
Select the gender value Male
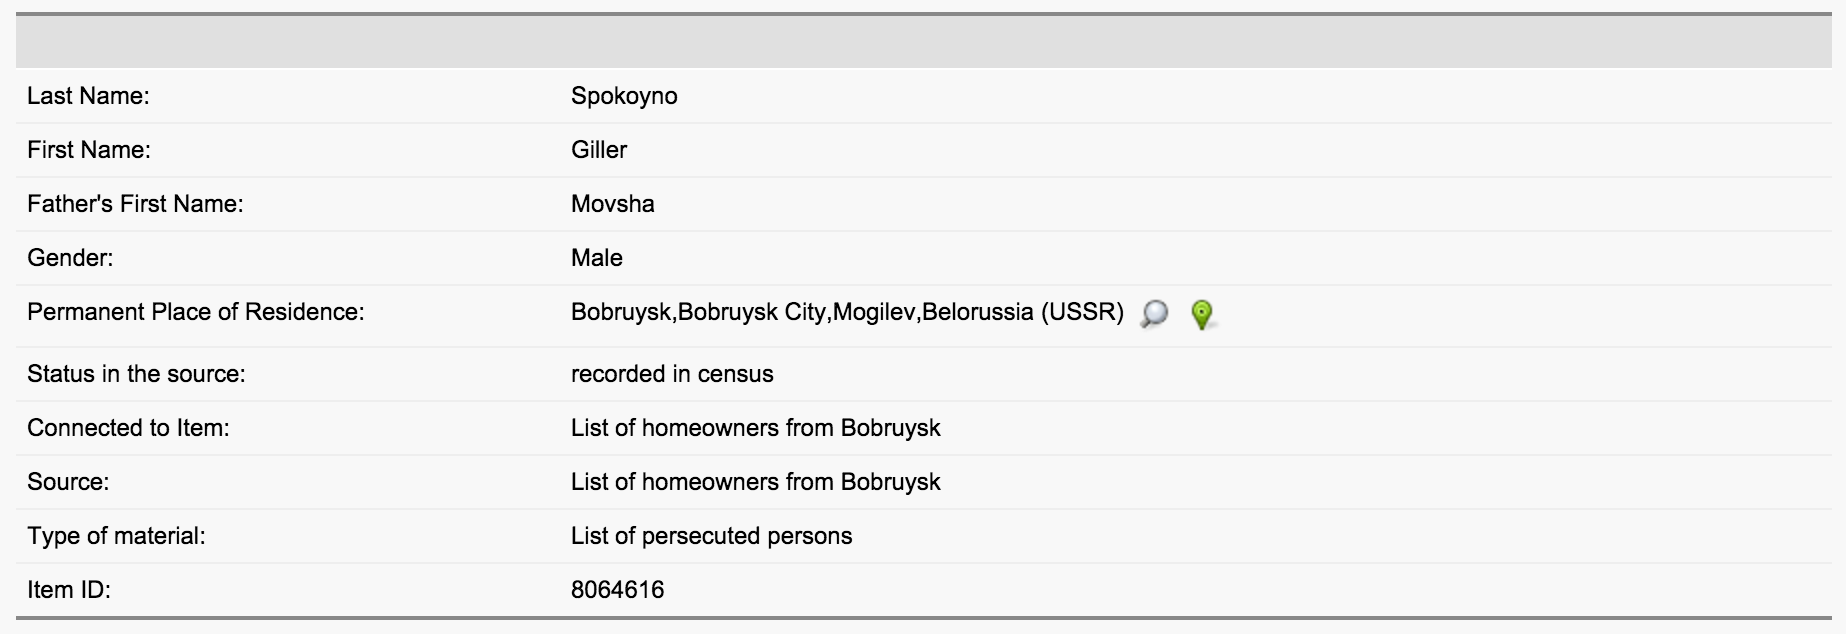596,258
